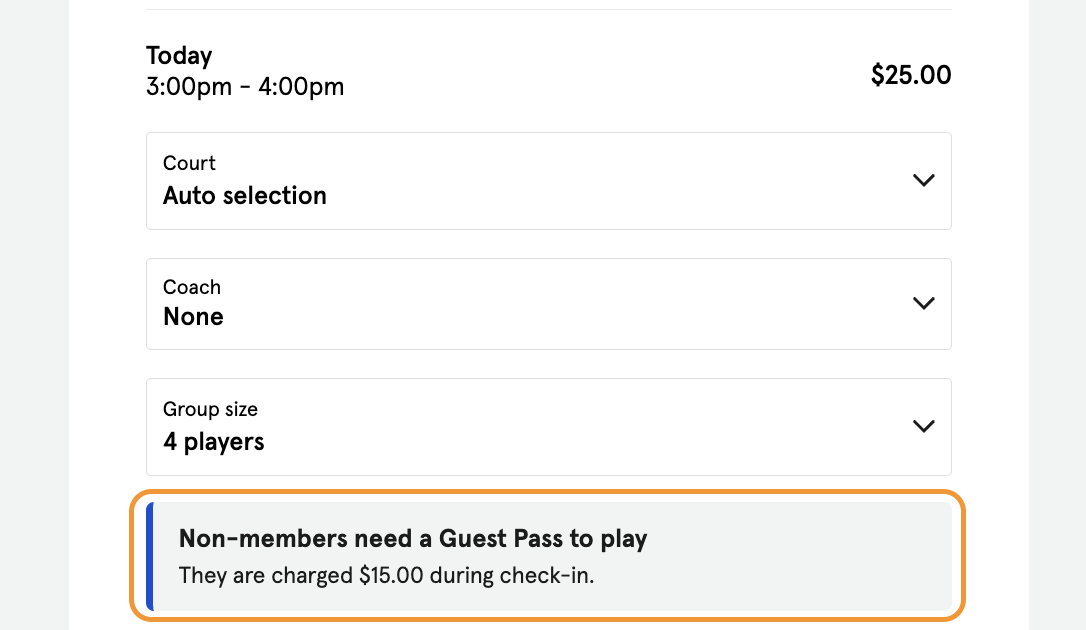
Task: Click the "Coach" field label
Action: point(191,287)
